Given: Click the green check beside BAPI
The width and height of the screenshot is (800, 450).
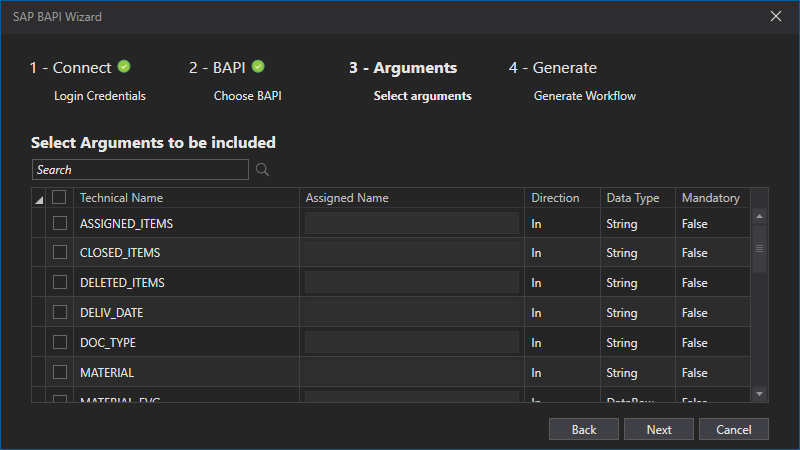Looking at the screenshot, I should 258,66.
